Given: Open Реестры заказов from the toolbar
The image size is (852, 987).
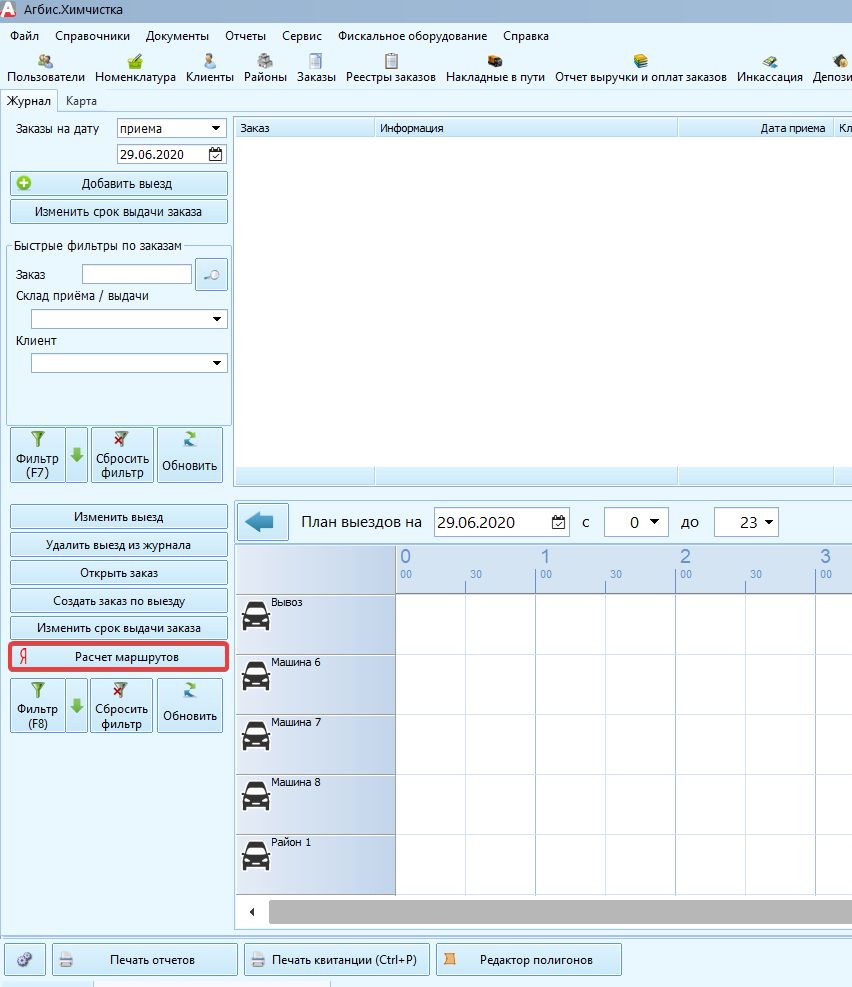Looking at the screenshot, I should click(391, 69).
